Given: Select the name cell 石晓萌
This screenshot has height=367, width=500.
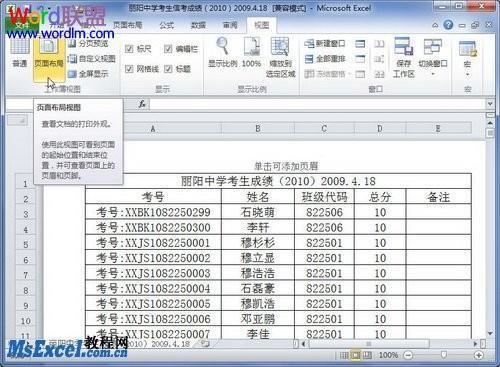Looking at the screenshot, I should point(258,212).
